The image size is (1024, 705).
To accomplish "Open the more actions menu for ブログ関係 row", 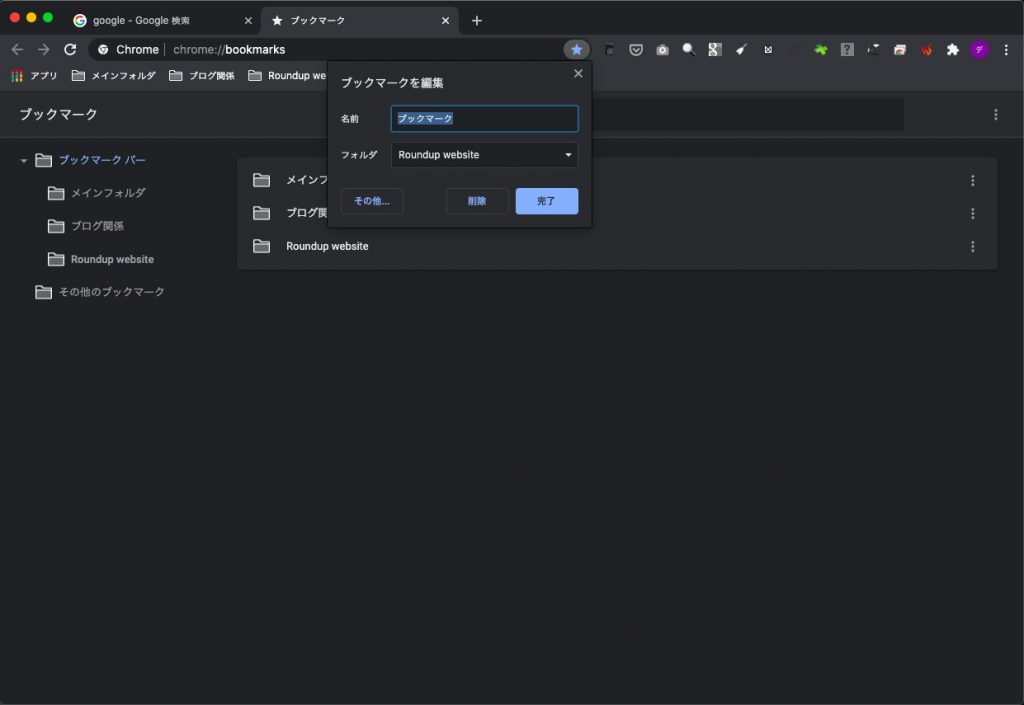I will coord(972,213).
